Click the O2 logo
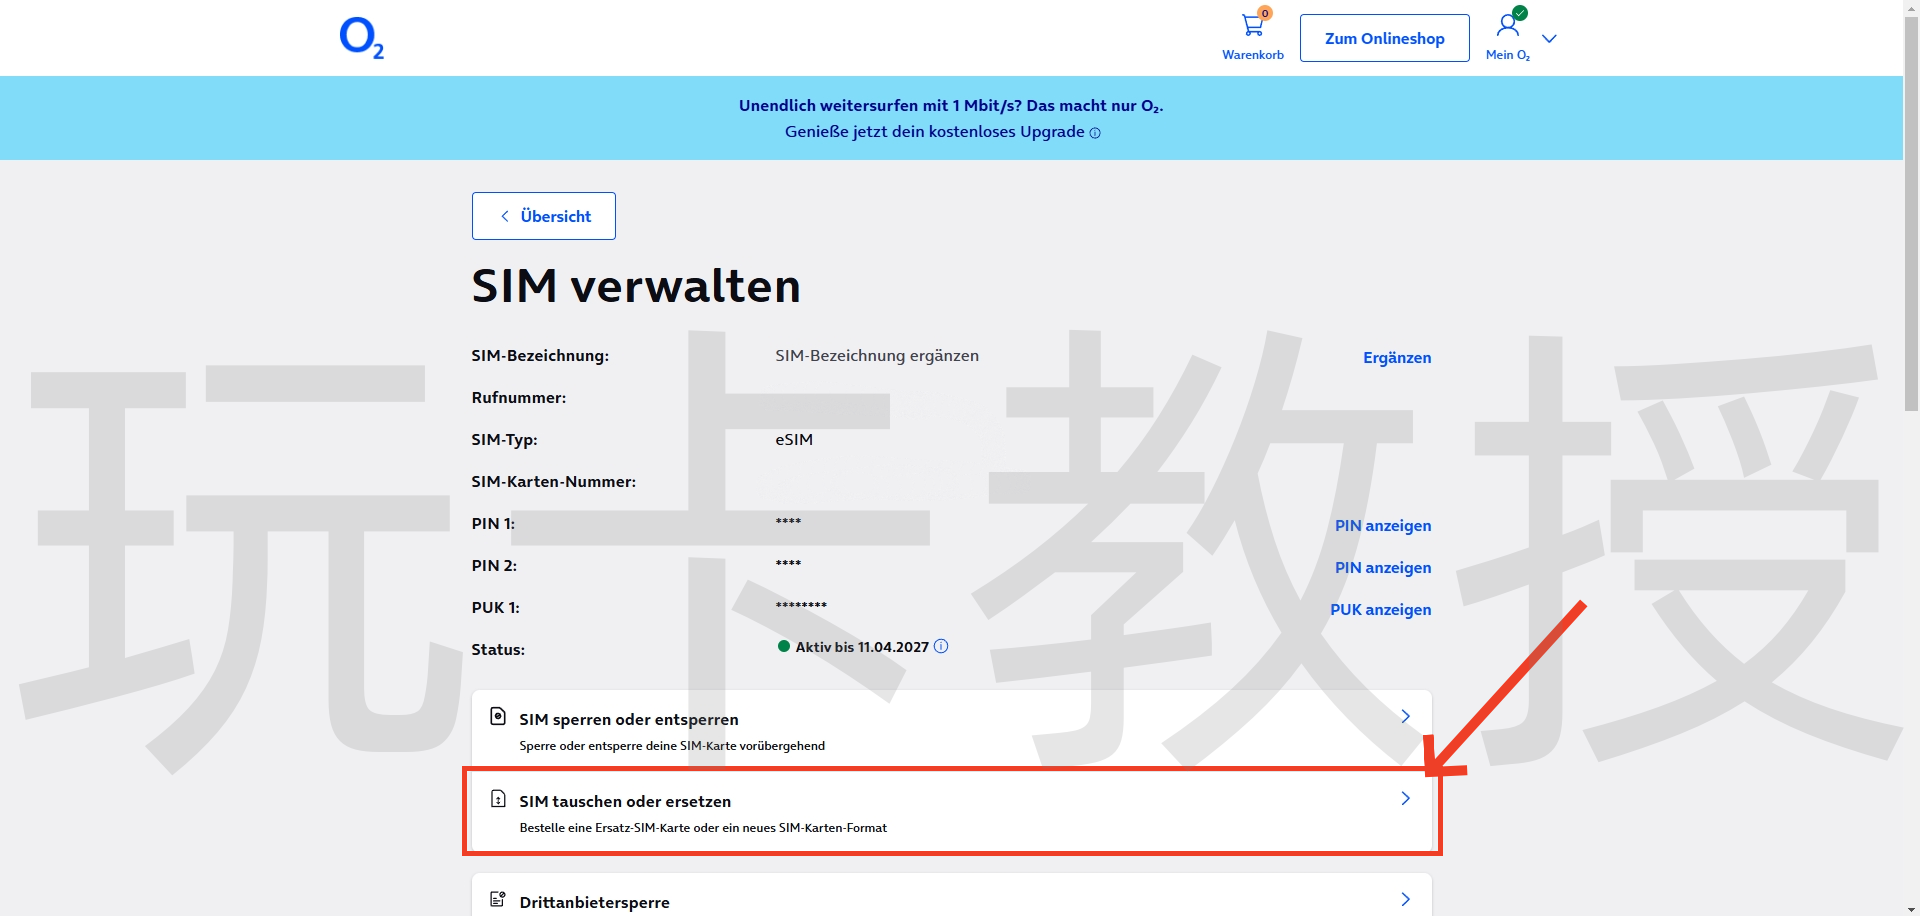 (362, 38)
